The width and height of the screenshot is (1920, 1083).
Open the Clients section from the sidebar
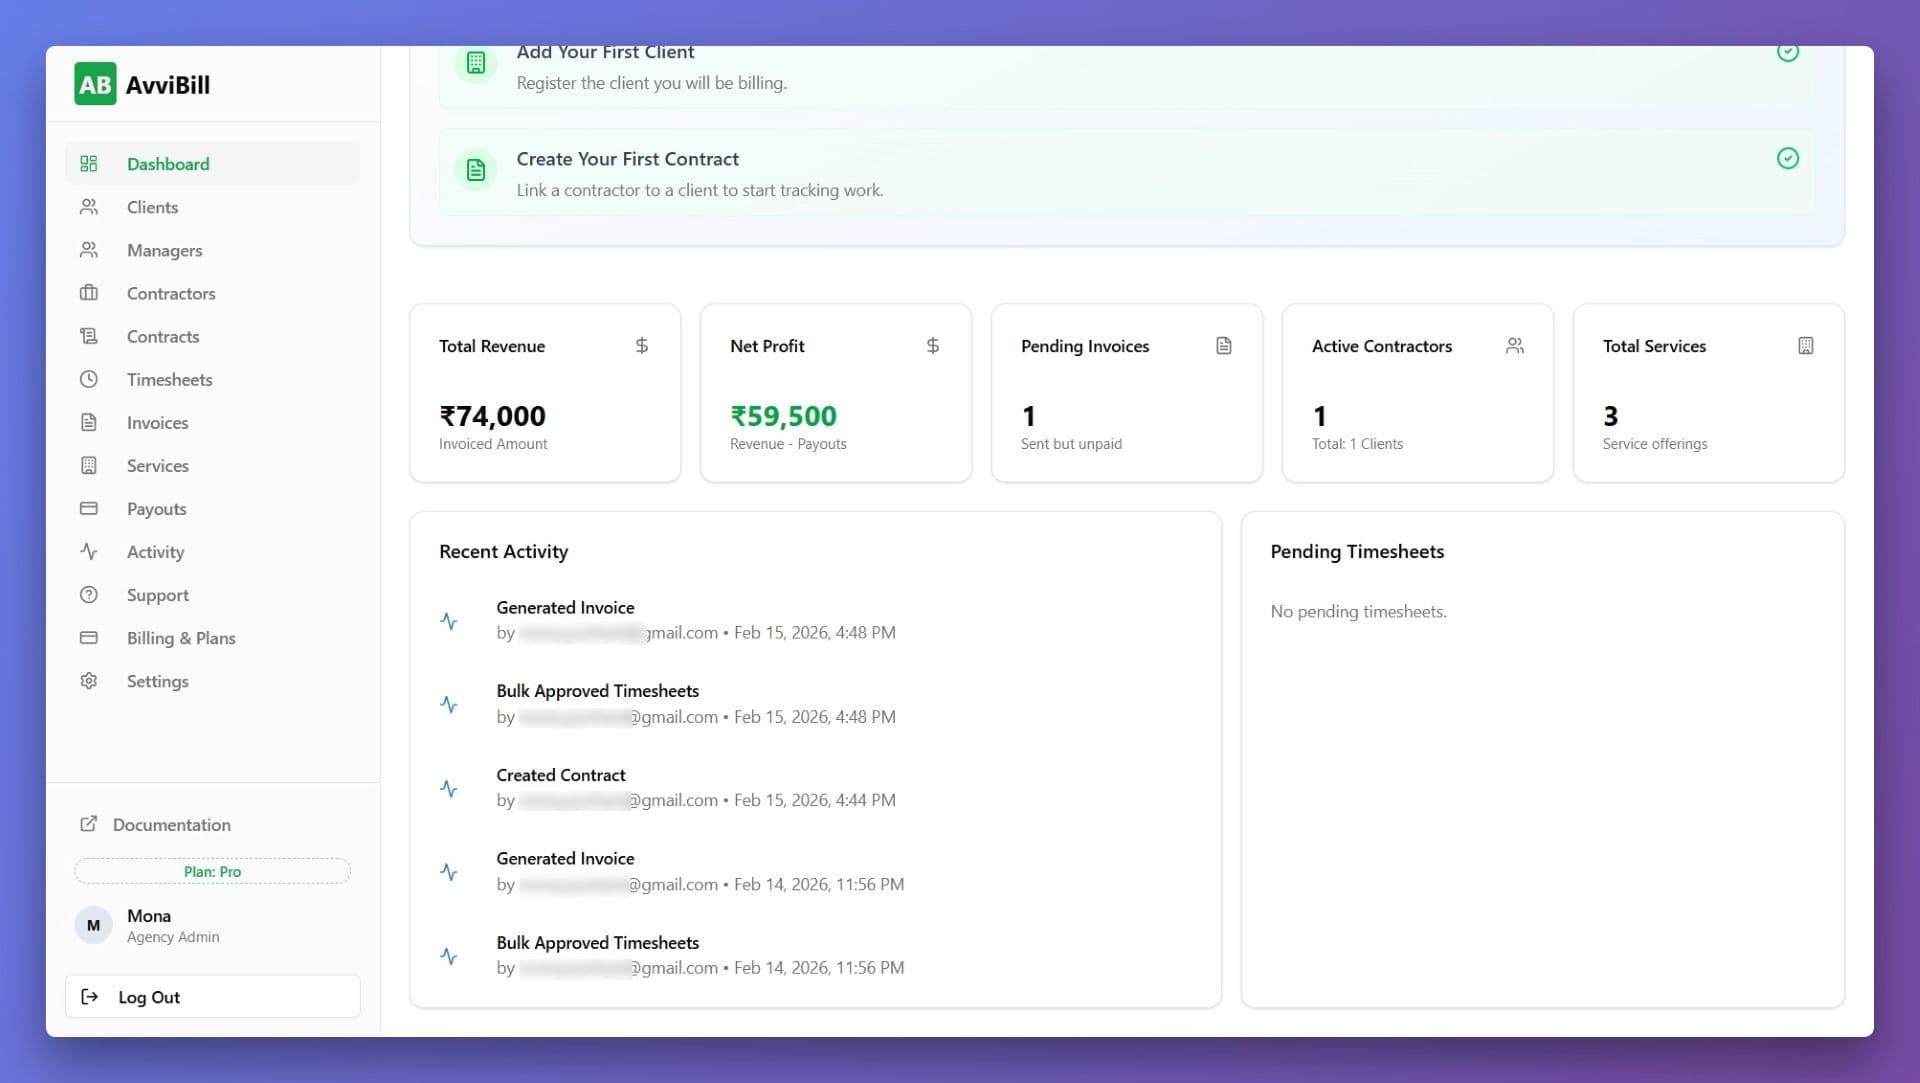(x=152, y=207)
